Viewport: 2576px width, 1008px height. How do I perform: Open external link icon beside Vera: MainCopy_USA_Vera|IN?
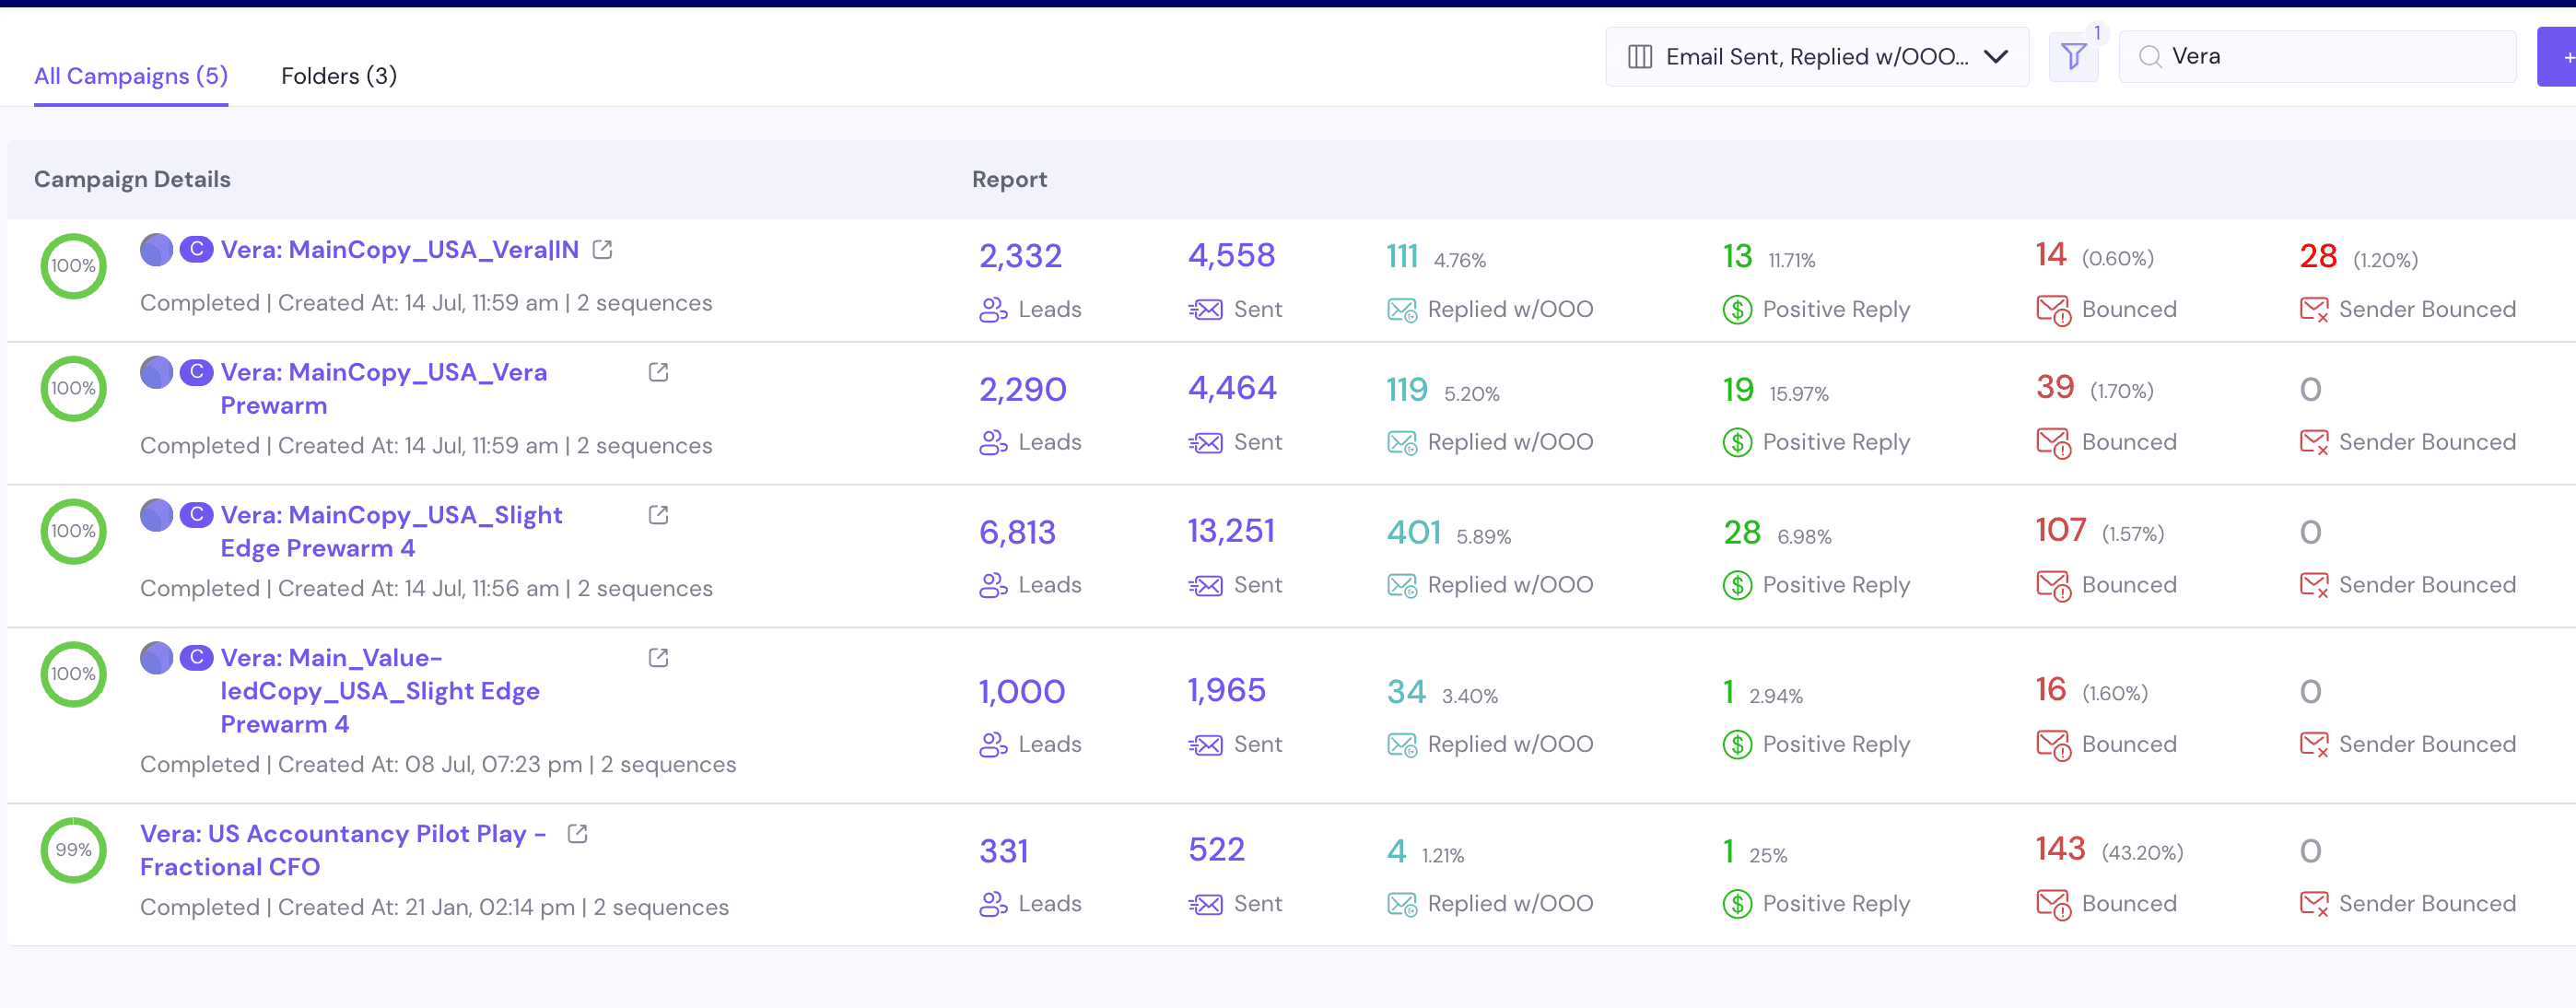[x=602, y=249]
